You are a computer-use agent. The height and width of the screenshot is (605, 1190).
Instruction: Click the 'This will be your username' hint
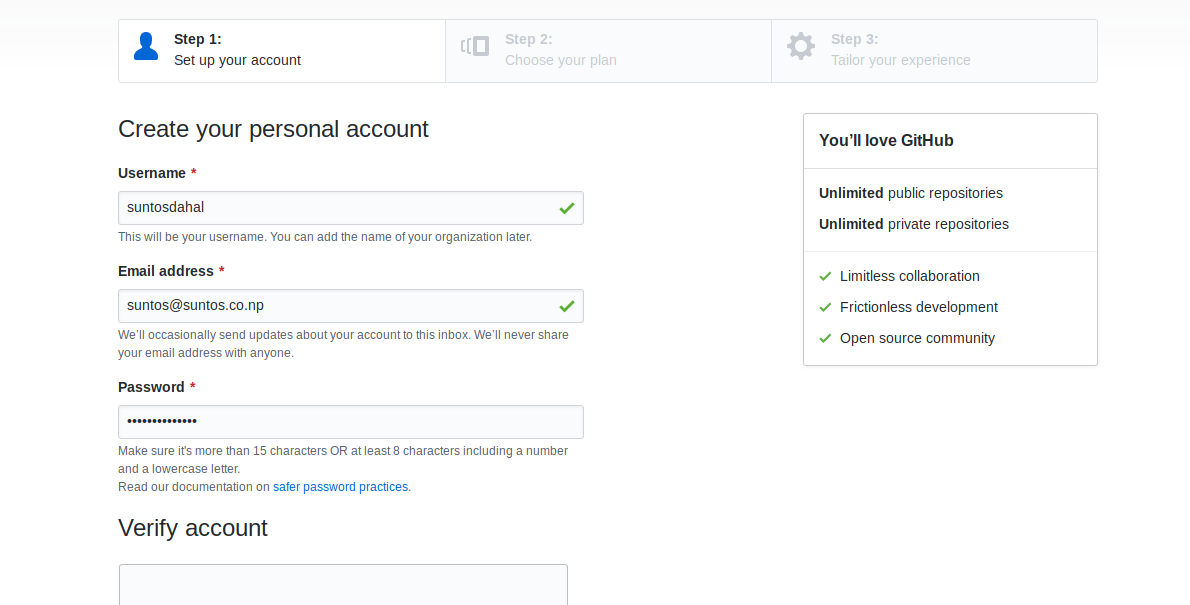point(325,237)
